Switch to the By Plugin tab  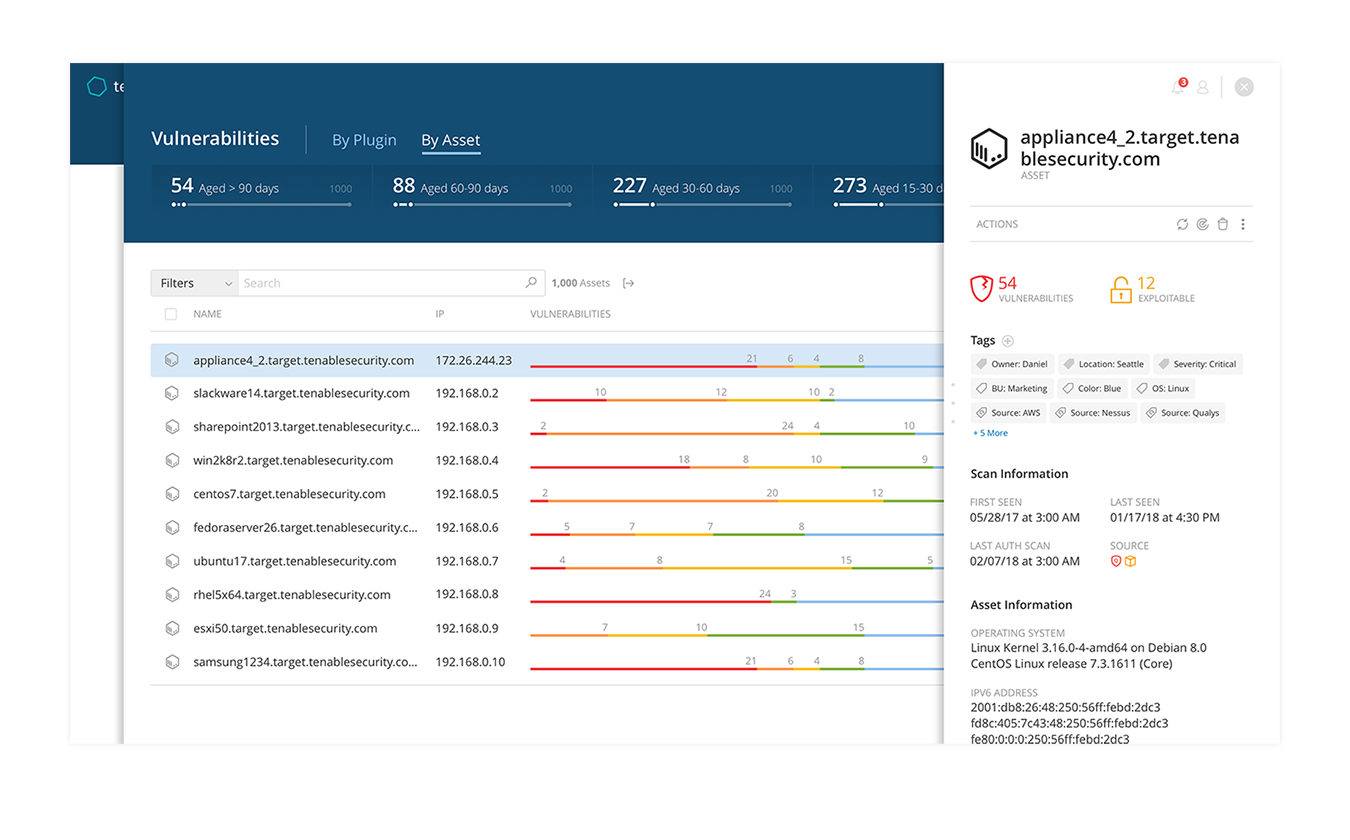[x=364, y=140]
